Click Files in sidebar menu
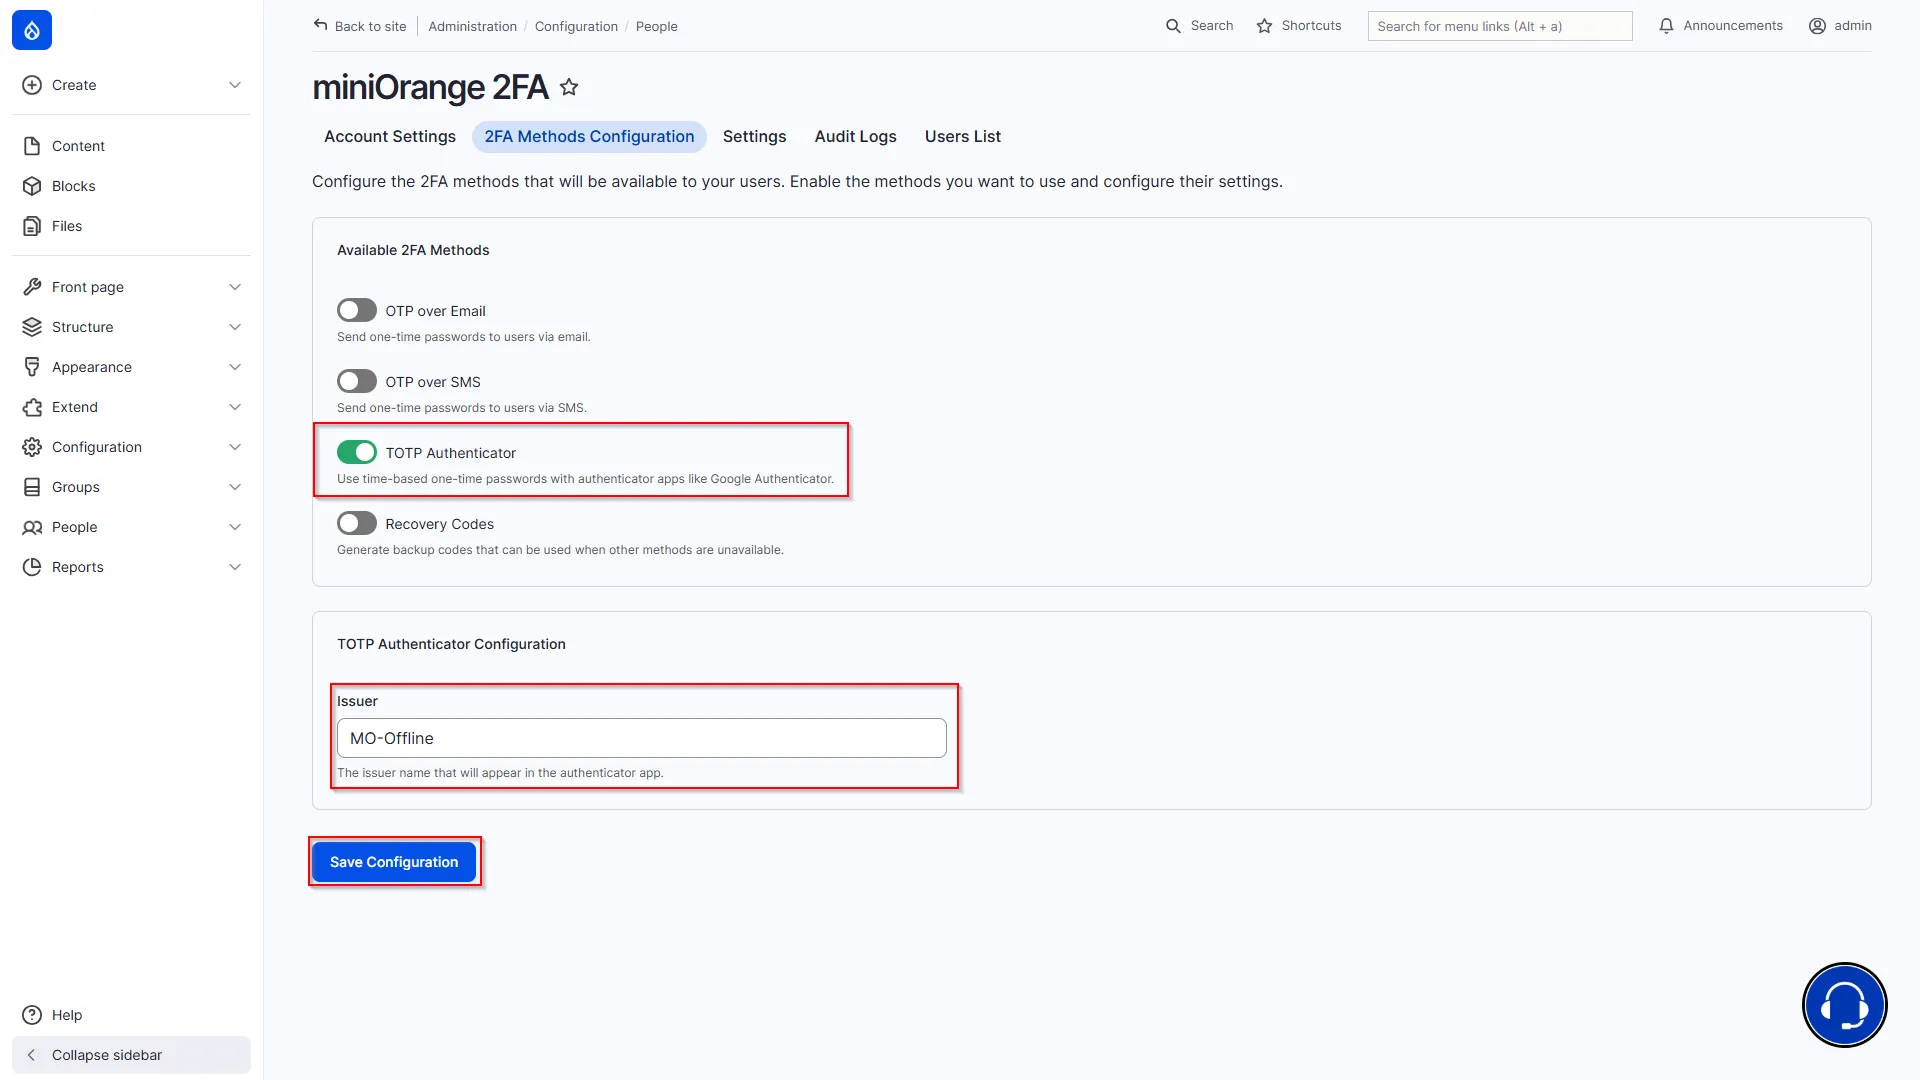Screen dimensions: 1920x1080 [x=67, y=226]
